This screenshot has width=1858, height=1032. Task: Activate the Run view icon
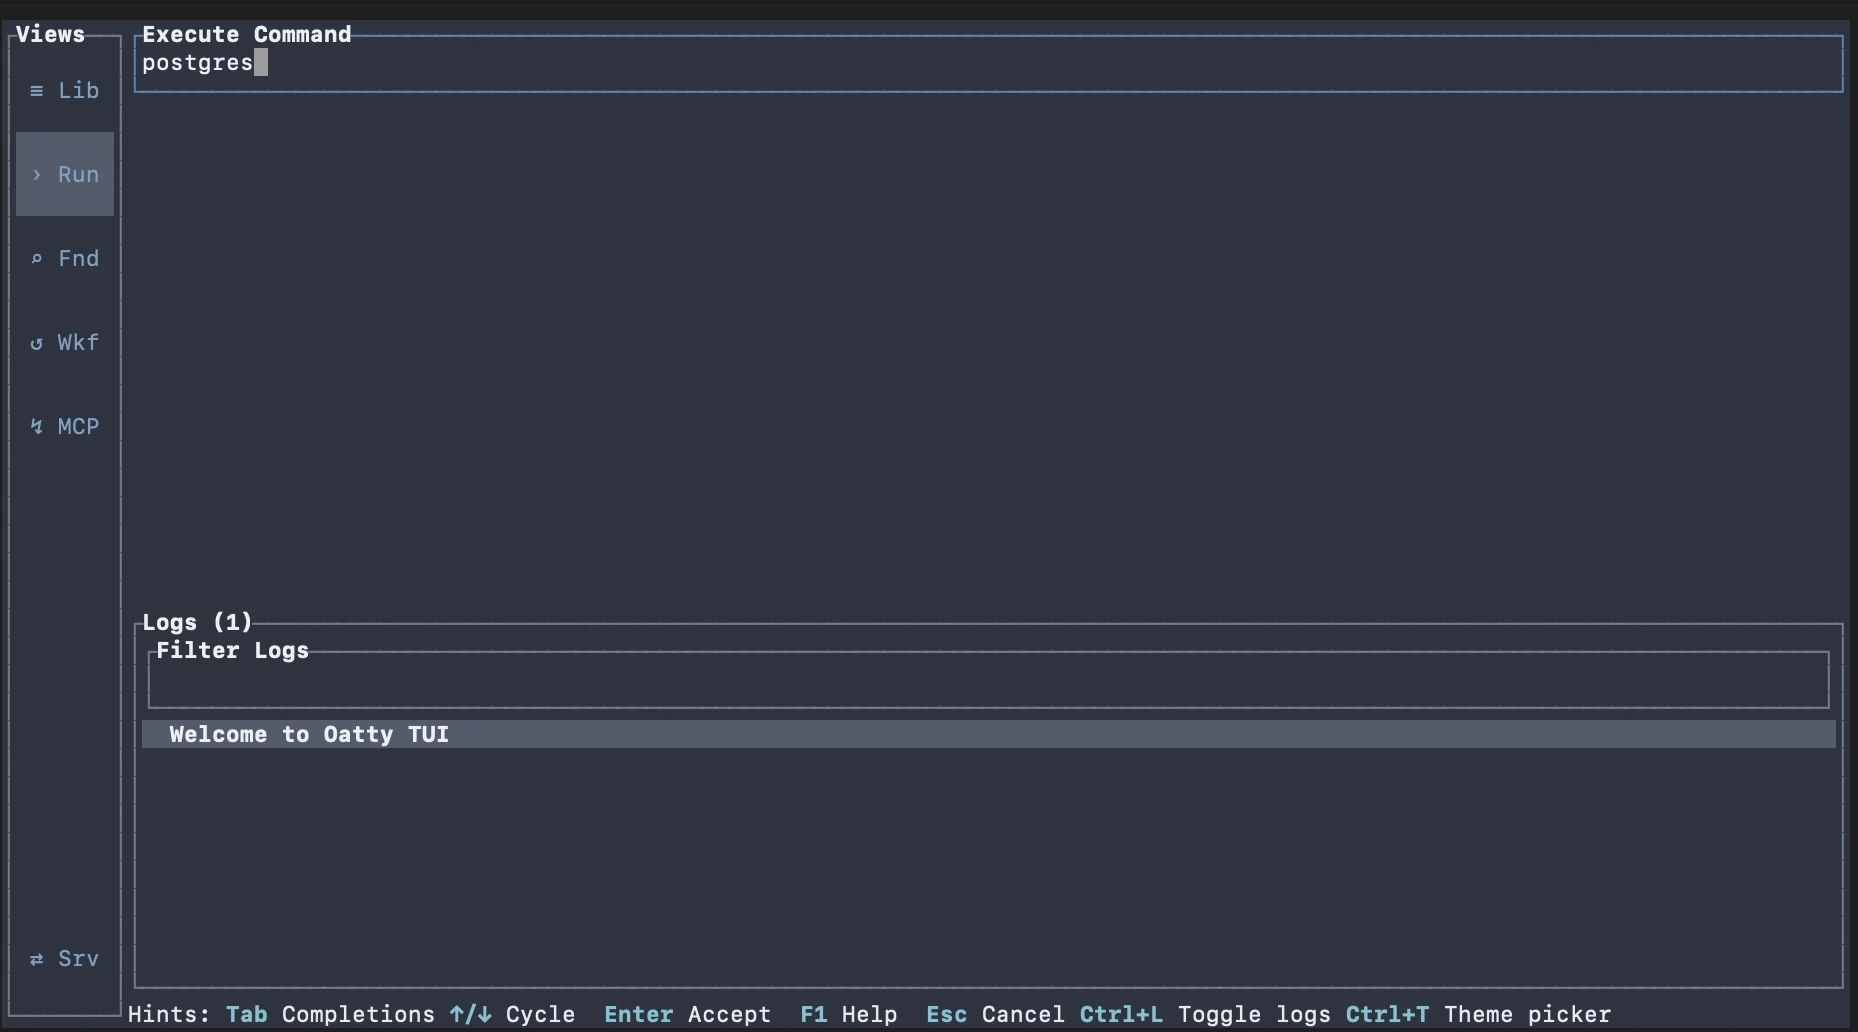coord(64,174)
